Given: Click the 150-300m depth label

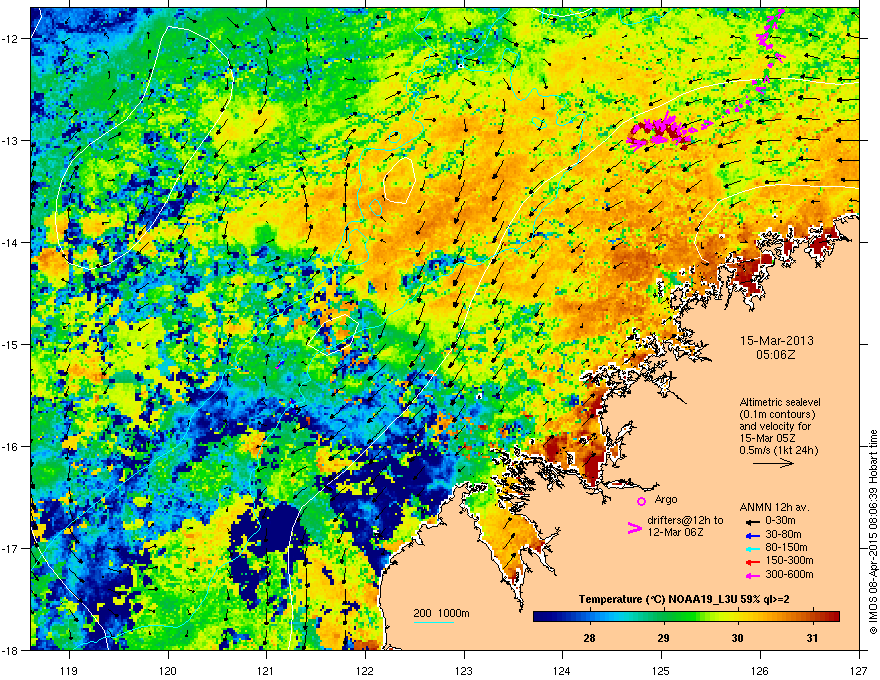Looking at the screenshot, I should (789, 560).
